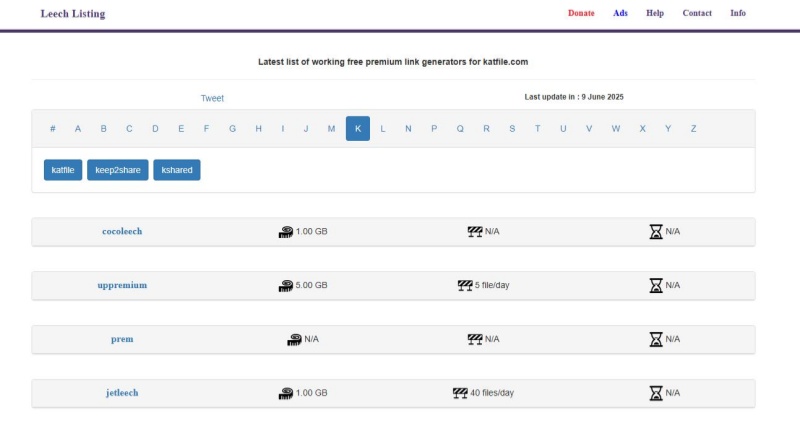Open the Donate page
Image resolution: width=800 pixels, height=429 pixels.
click(x=581, y=13)
